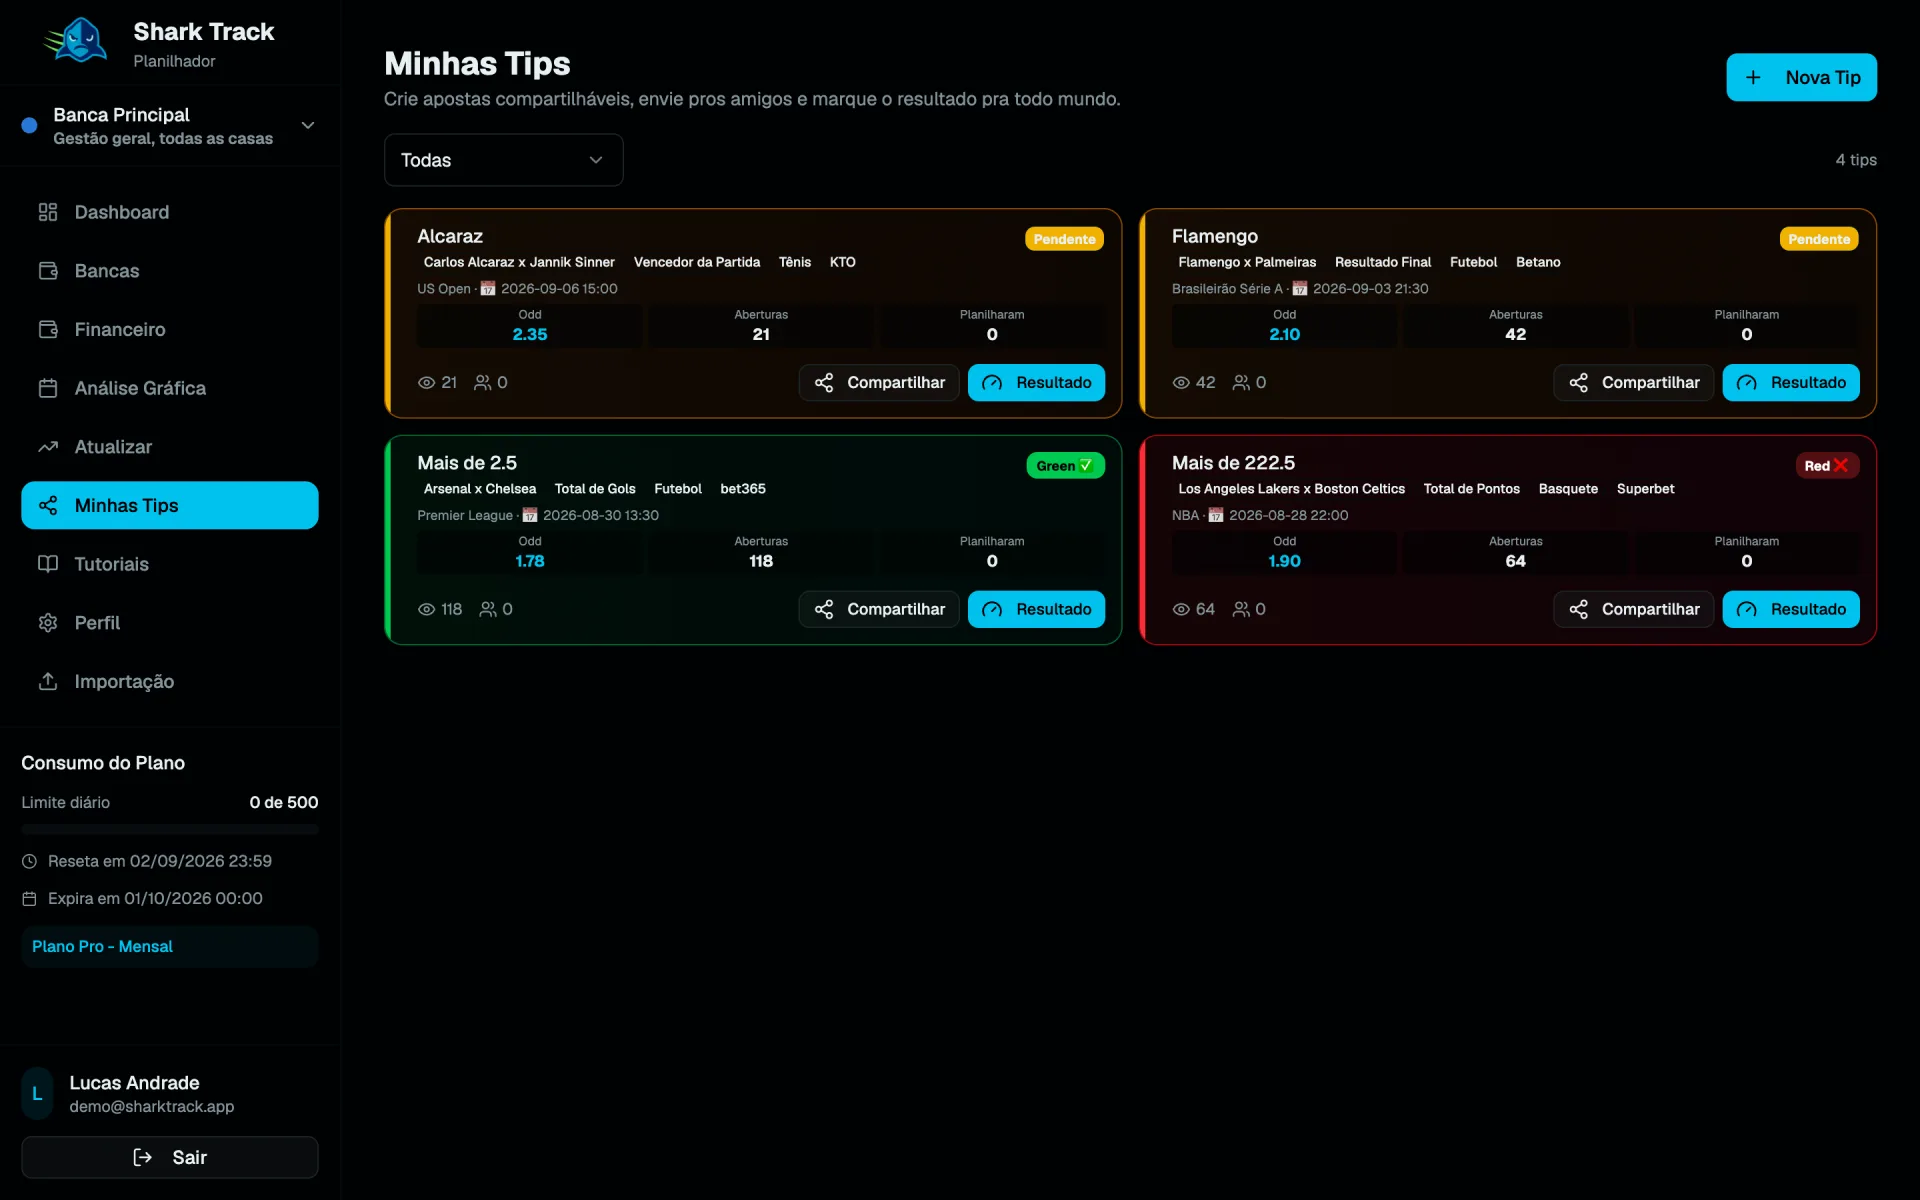Share the Mais de 222.5 tip
1920x1200 pixels.
click(x=1633, y=609)
